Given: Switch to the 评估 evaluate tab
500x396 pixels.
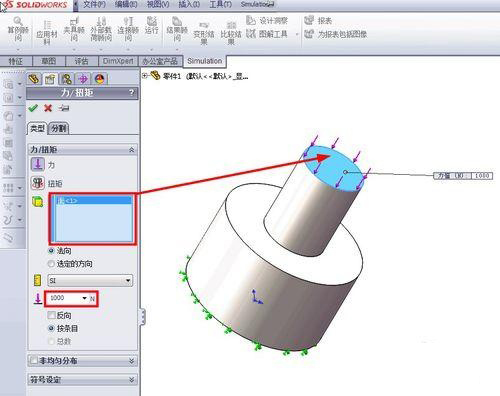Looking at the screenshot, I should (82, 61).
